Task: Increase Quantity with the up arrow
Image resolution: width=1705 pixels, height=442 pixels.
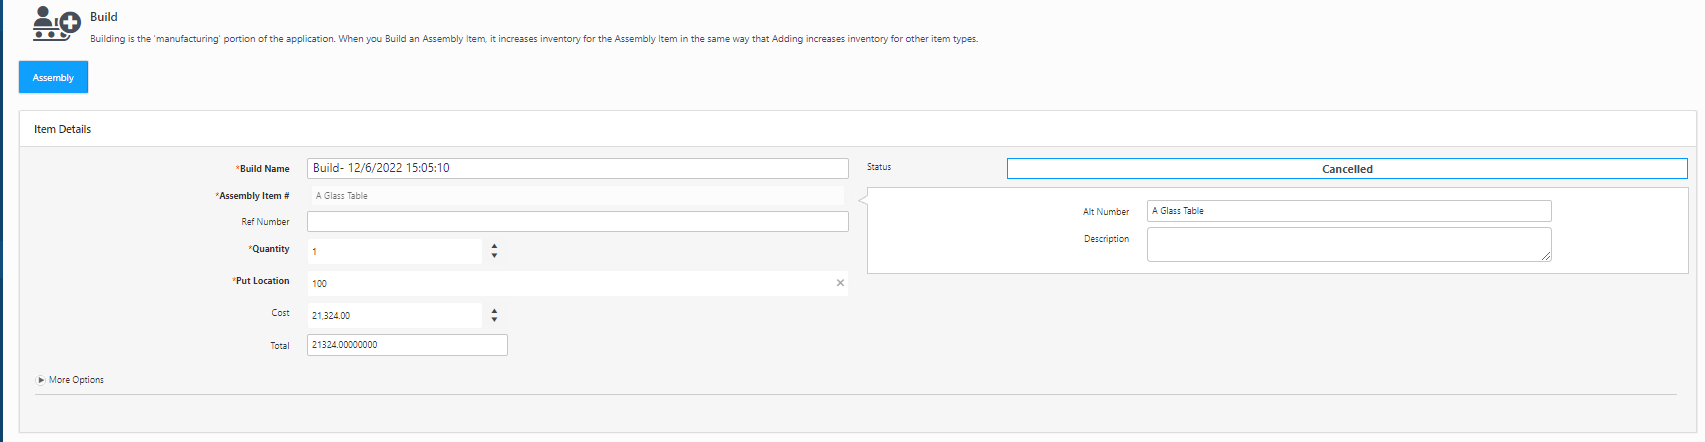Action: point(494,246)
